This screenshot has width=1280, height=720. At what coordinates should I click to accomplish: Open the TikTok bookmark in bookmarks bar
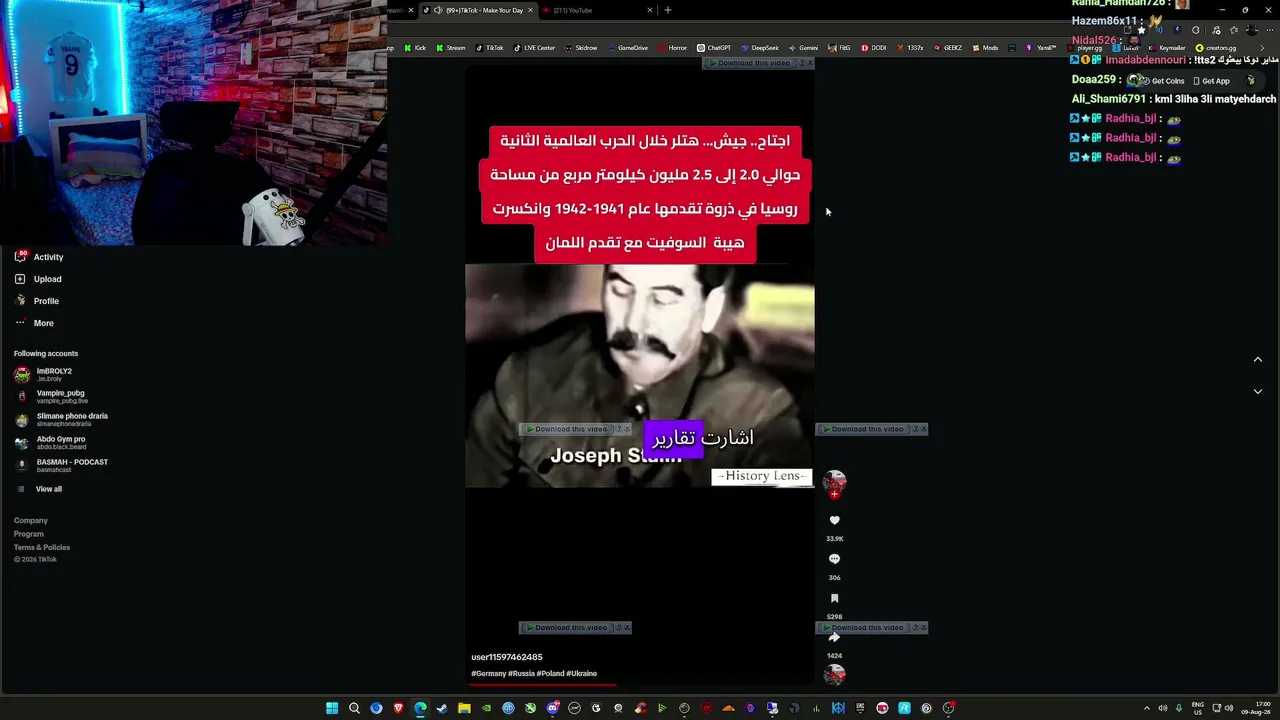coord(490,48)
